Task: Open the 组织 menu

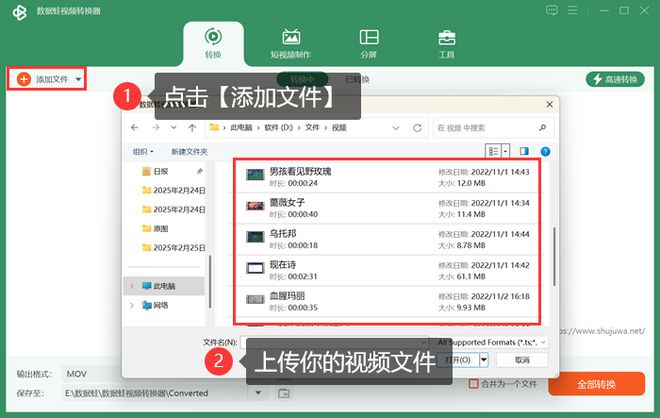Action: (x=143, y=152)
